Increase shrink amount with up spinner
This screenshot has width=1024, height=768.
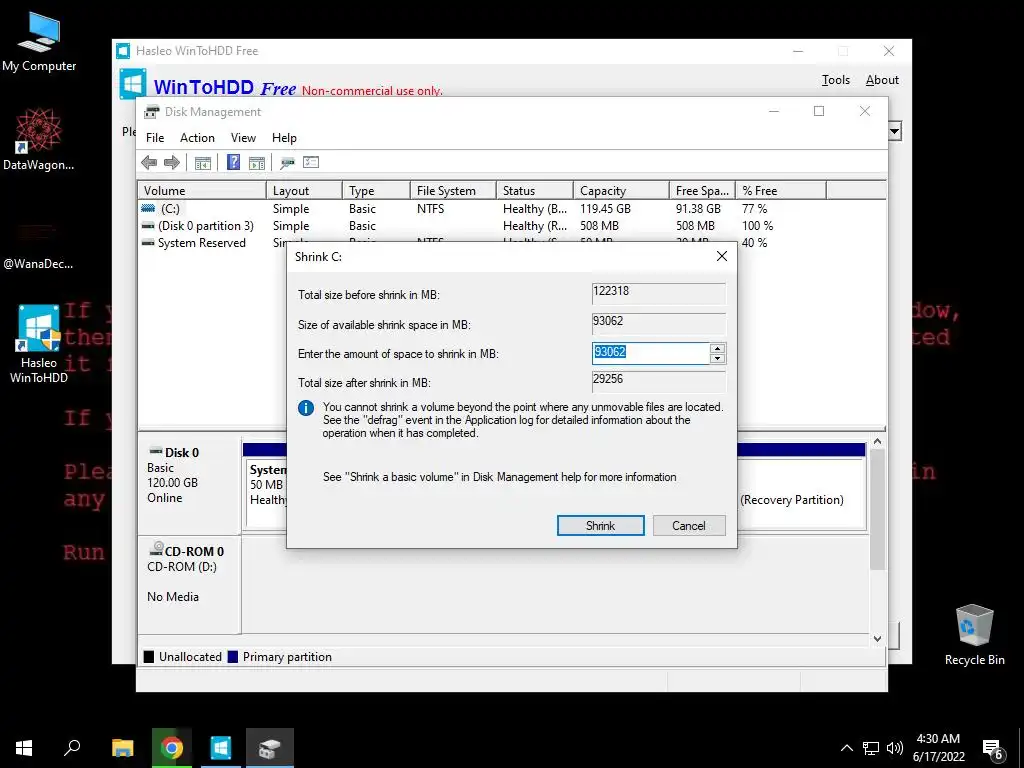(717, 348)
